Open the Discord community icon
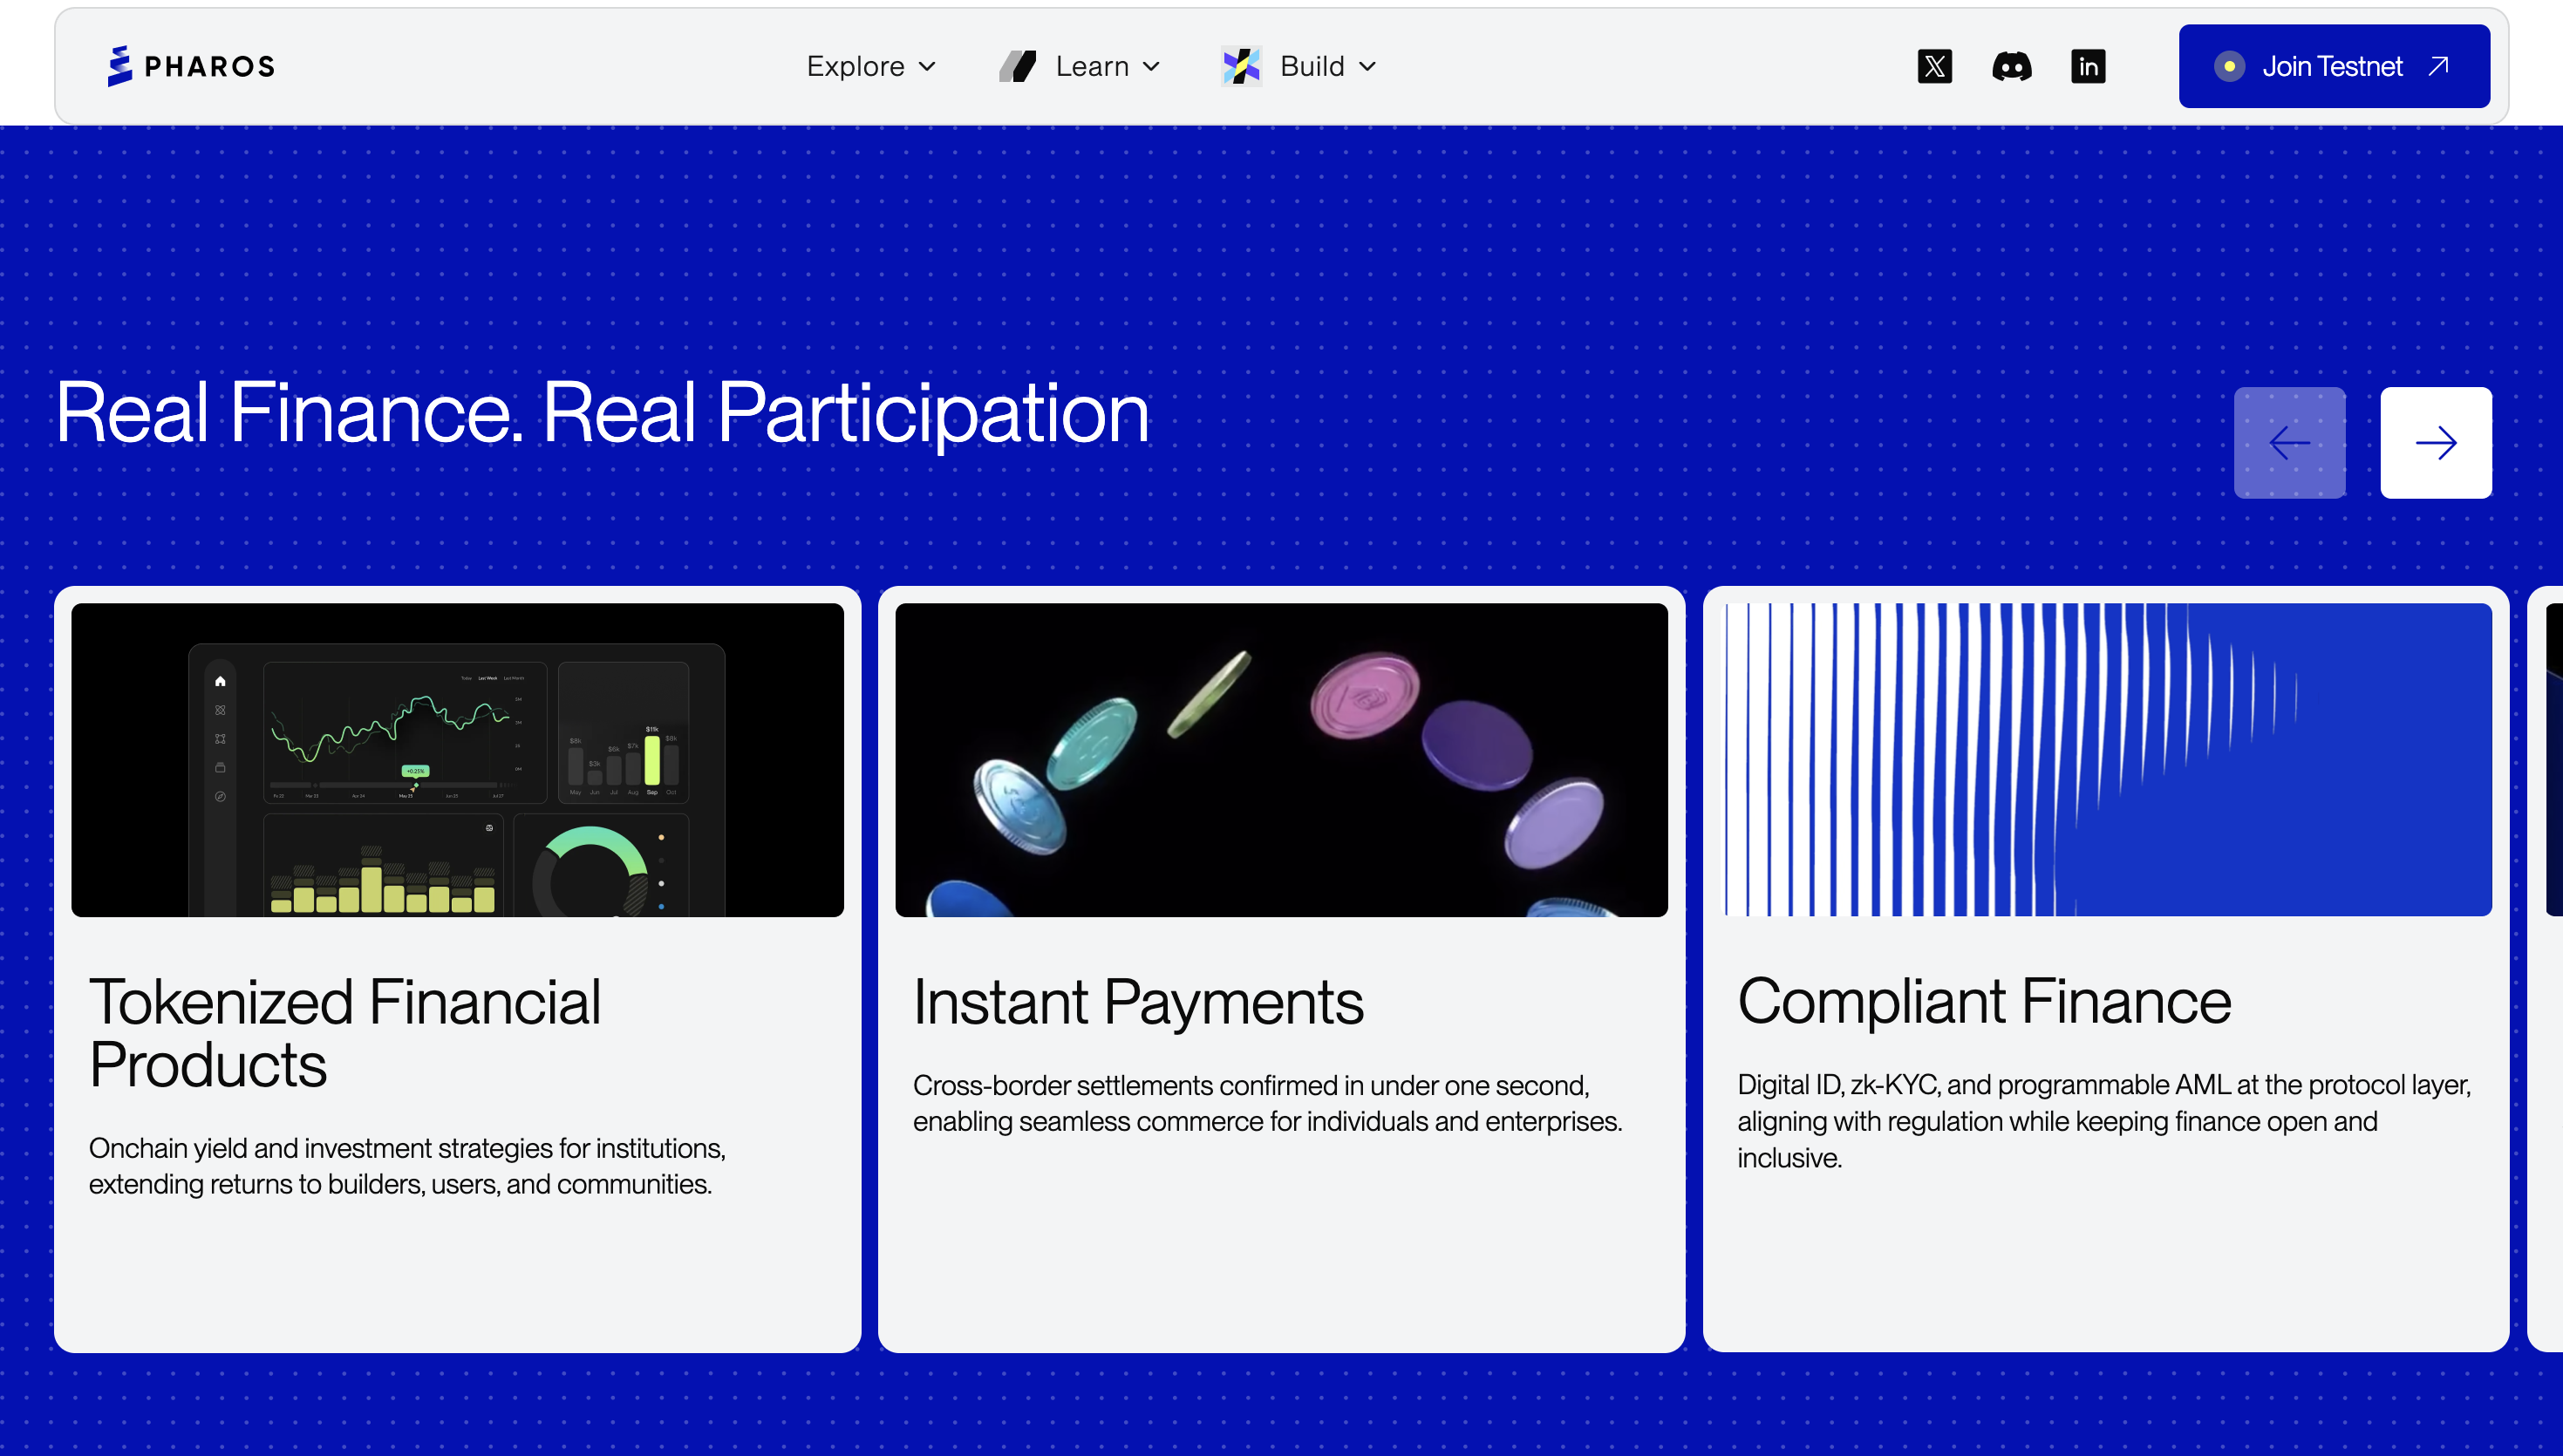The width and height of the screenshot is (2563, 1456). pos(2011,67)
